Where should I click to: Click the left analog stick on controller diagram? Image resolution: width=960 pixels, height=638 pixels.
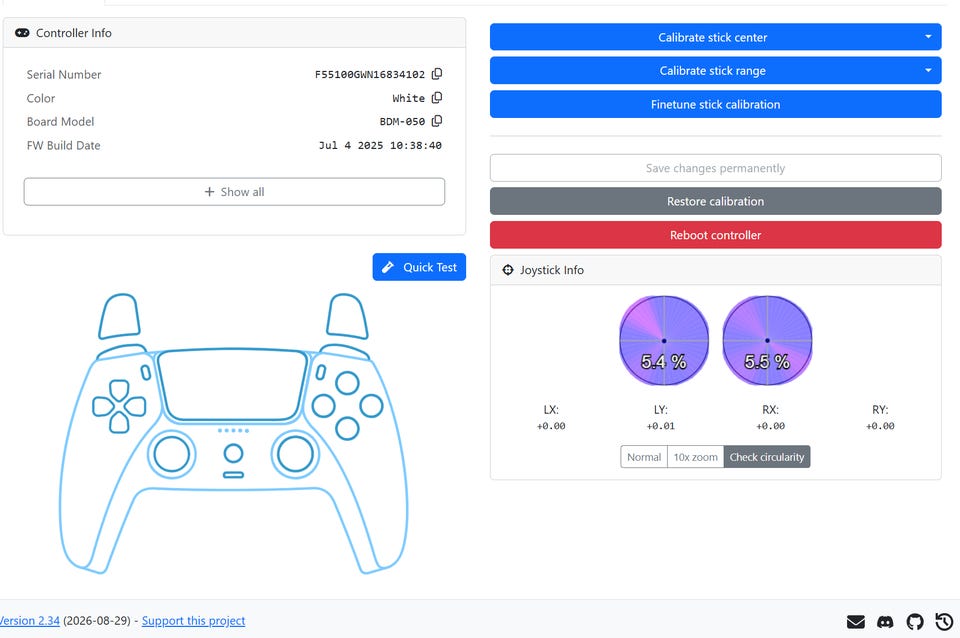click(x=171, y=454)
